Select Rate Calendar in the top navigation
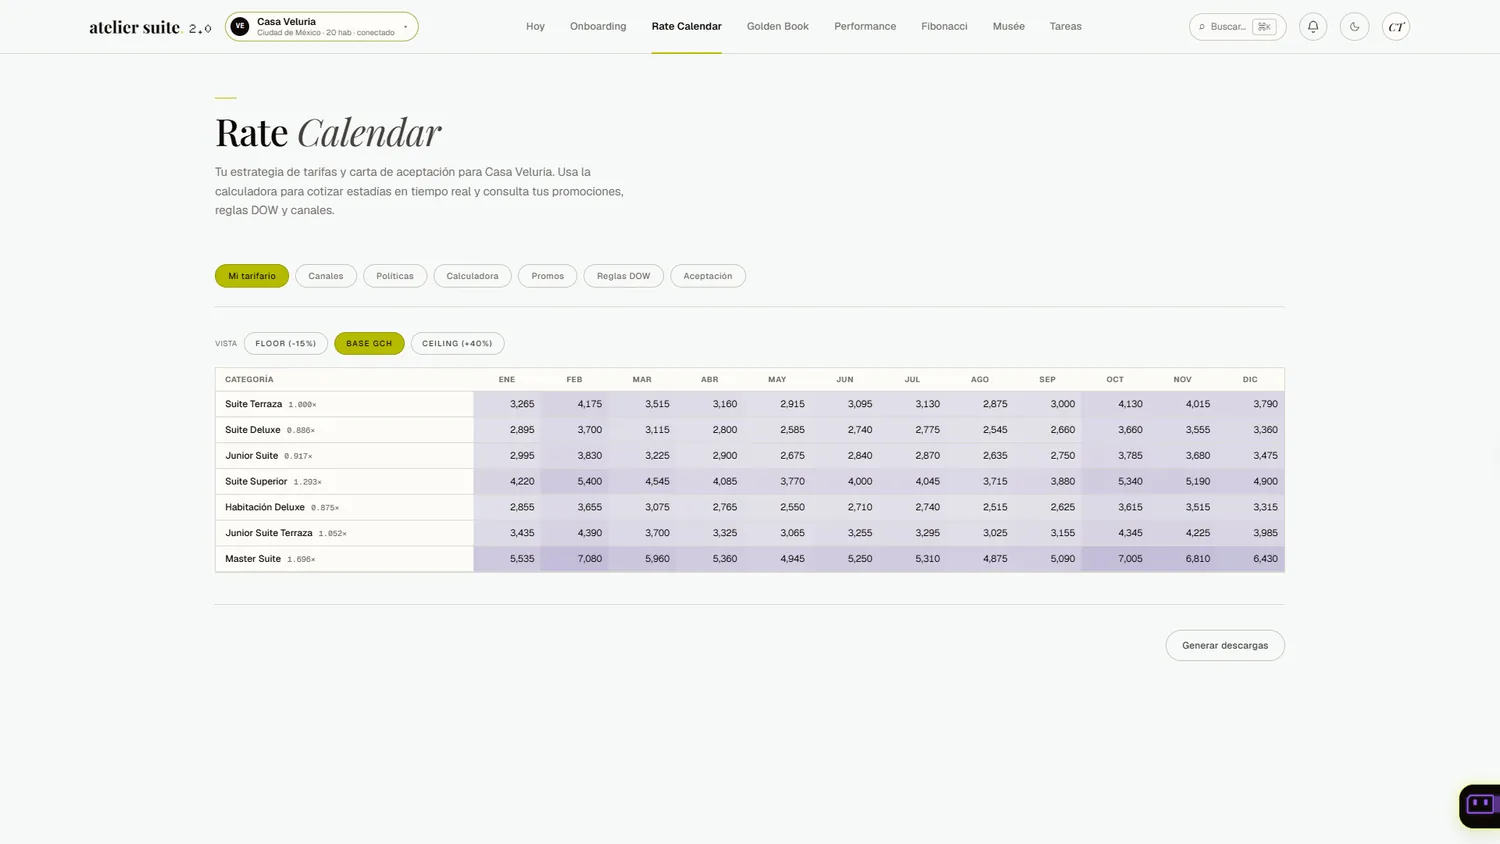This screenshot has height=844, width=1500. click(686, 27)
